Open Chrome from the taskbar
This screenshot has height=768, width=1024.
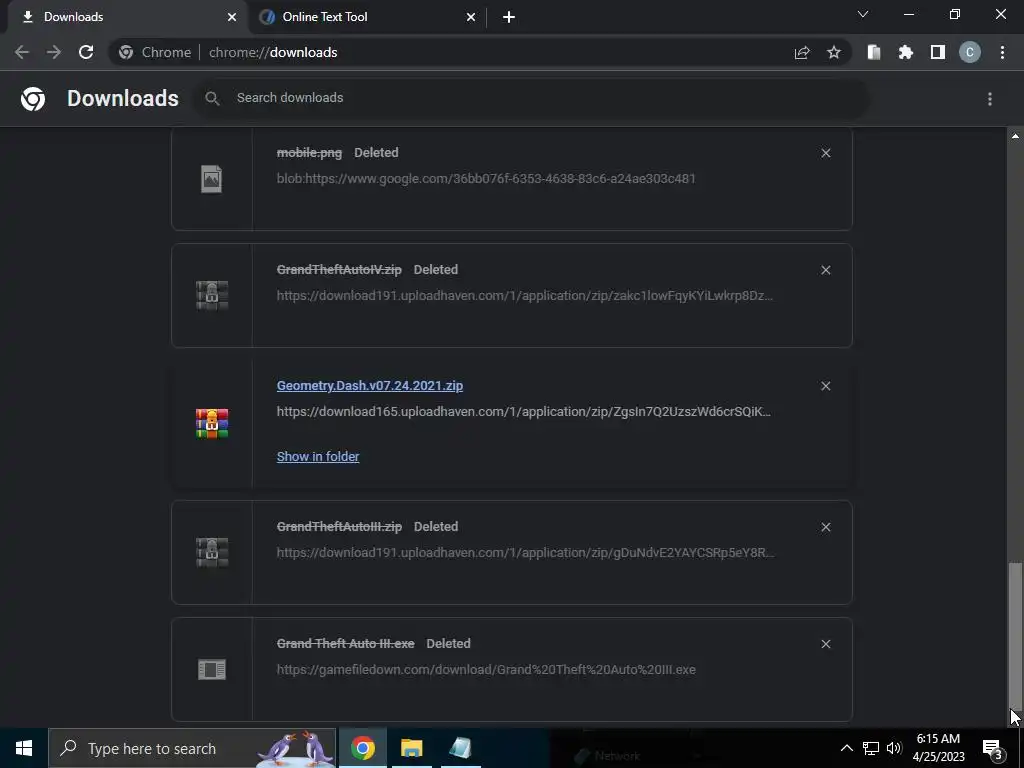click(x=362, y=748)
